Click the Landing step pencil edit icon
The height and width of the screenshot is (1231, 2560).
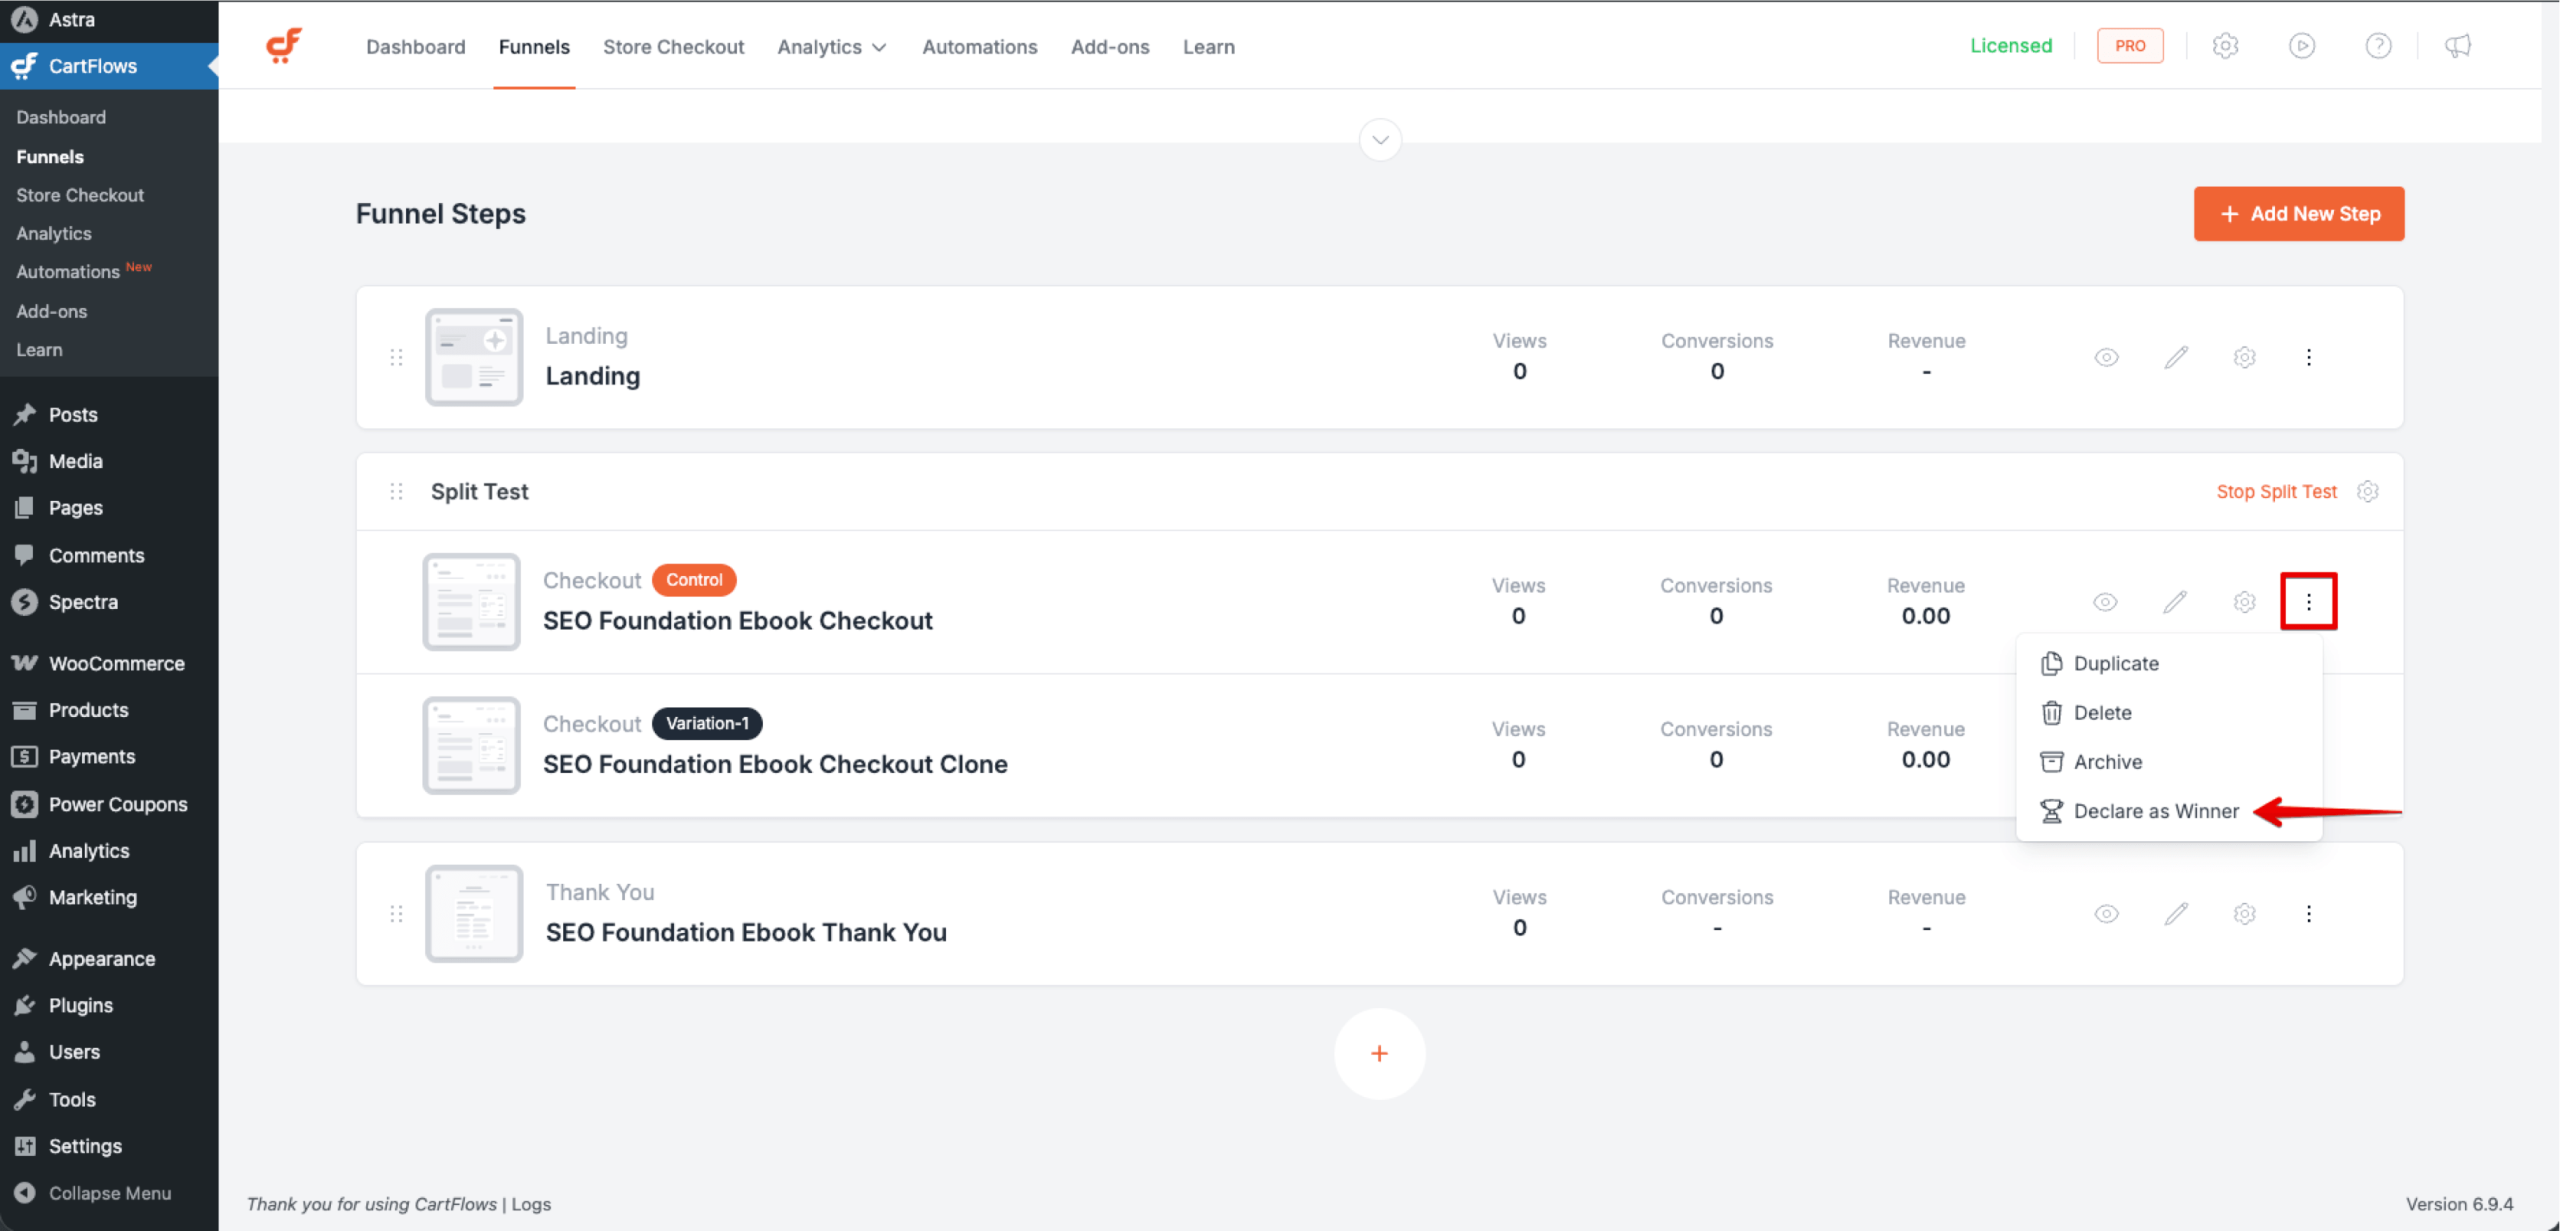2176,357
